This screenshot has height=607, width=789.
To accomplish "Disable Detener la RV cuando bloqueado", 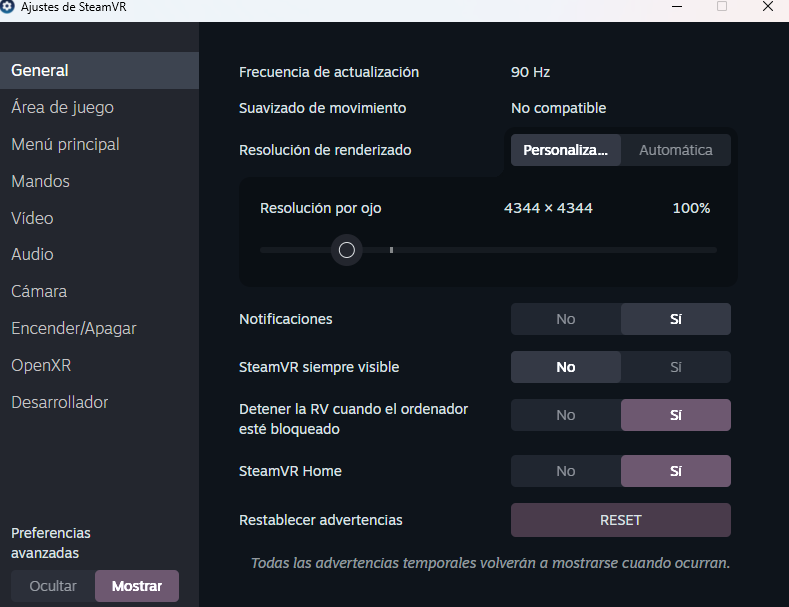I will click(x=566, y=415).
